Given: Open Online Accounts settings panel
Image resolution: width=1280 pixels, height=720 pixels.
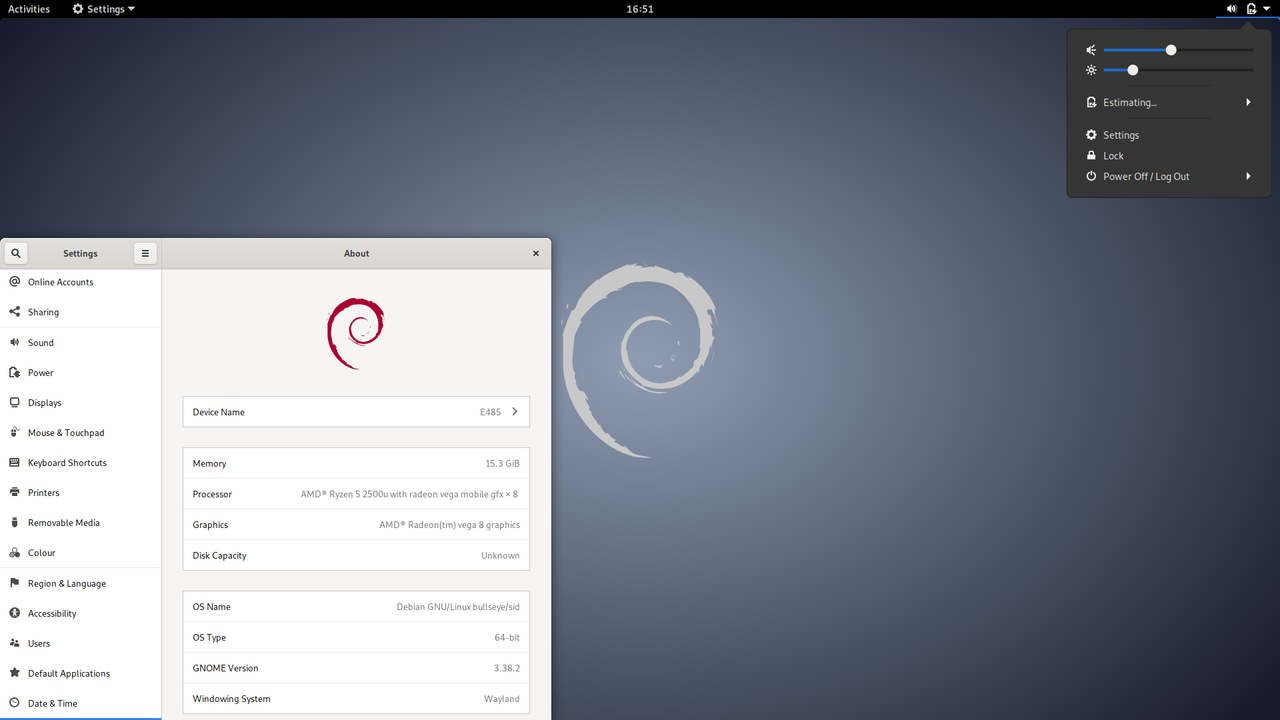Looking at the screenshot, I should tap(80, 282).
